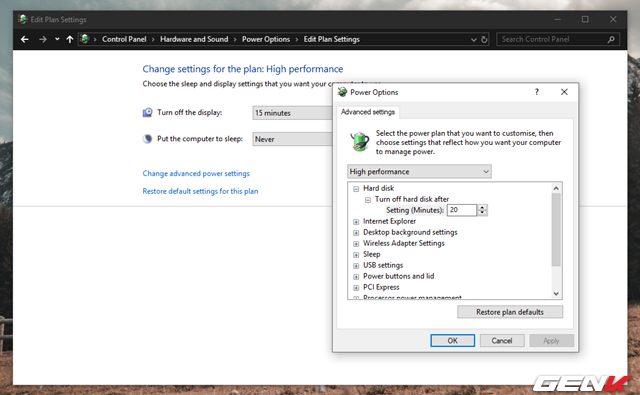Click the Edit Plan Settings title bar icon
This screenshot has width=640, height=395.
pos(22,19)
